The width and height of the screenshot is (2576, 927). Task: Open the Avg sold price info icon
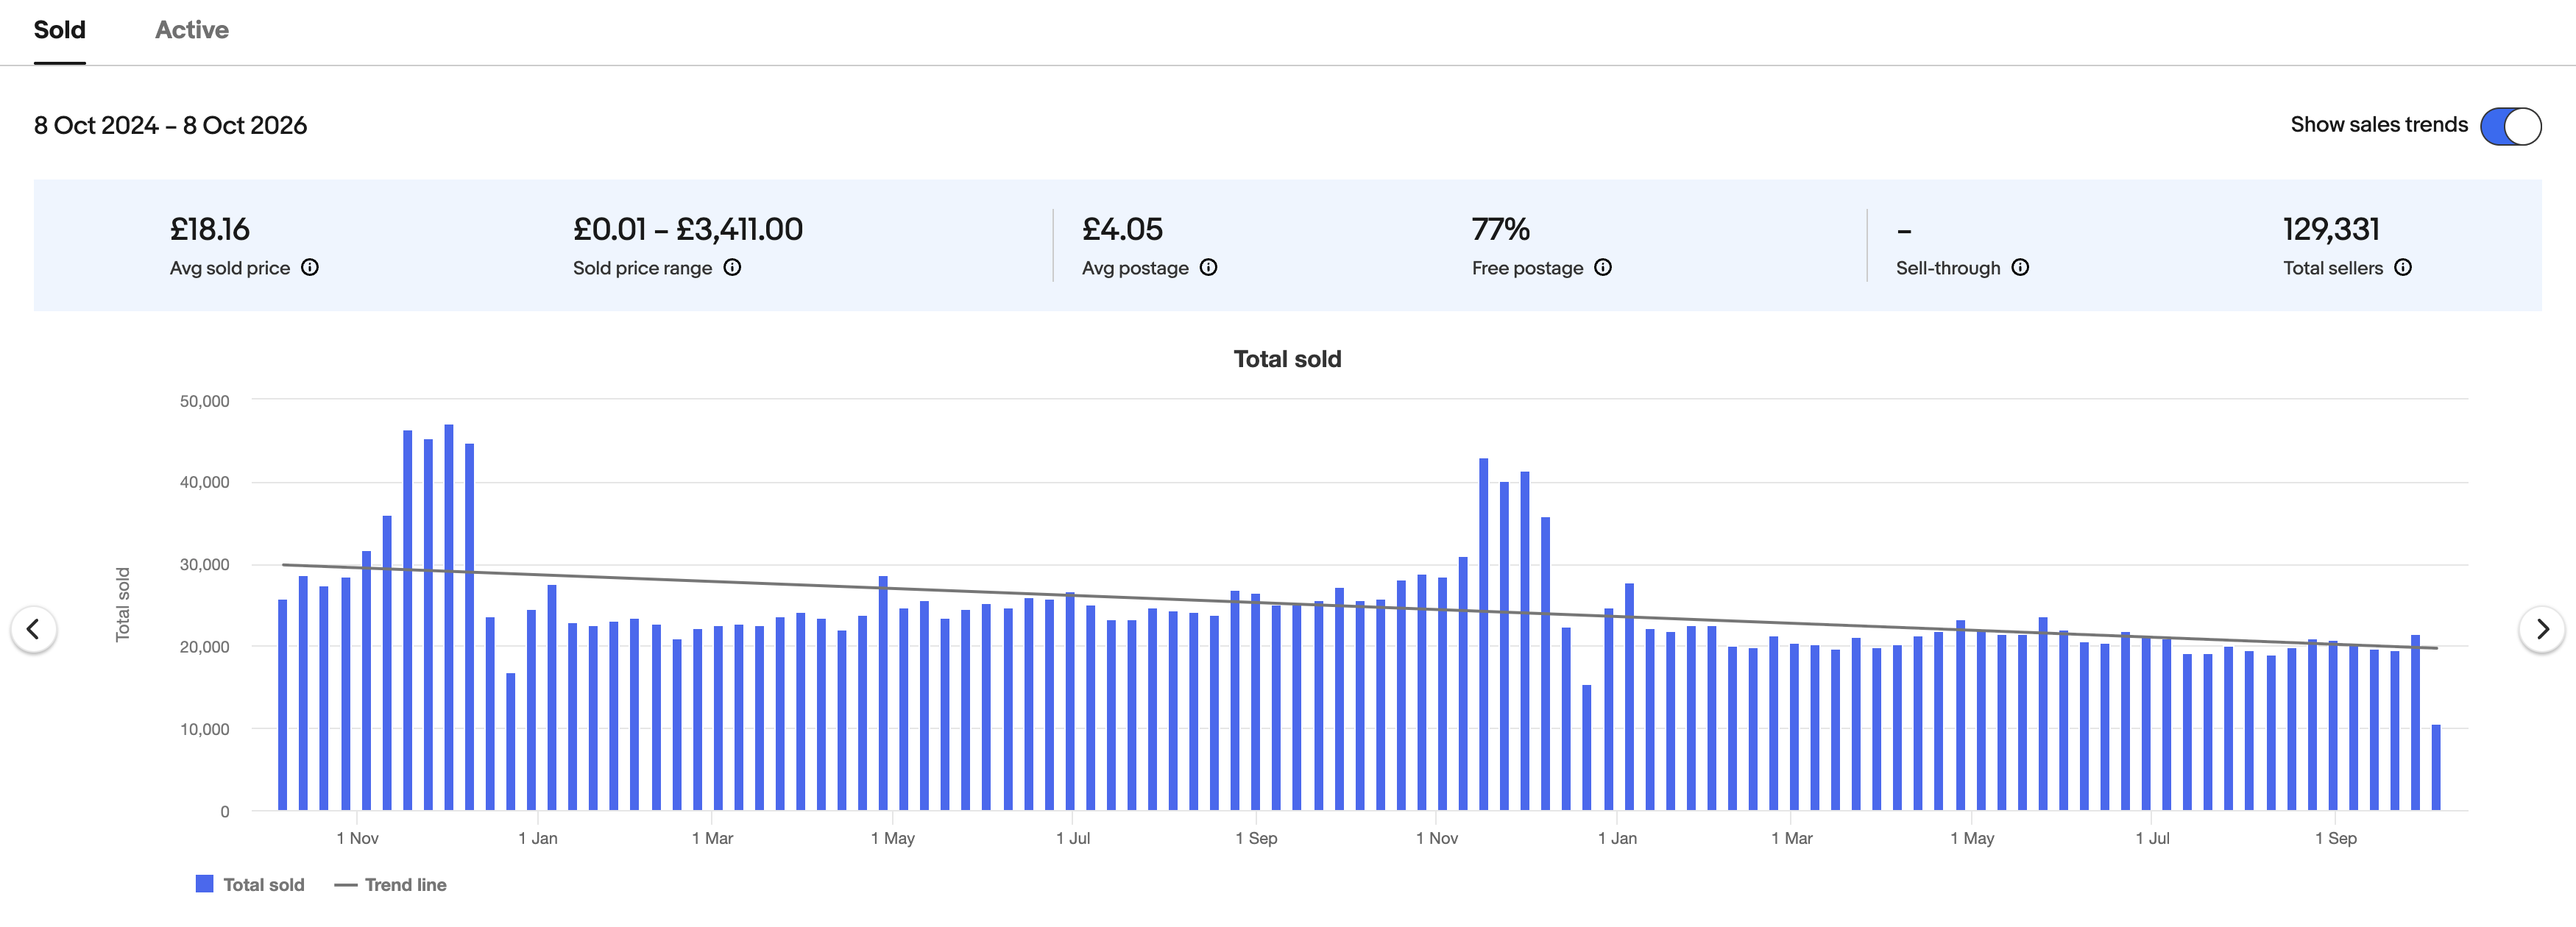(310, 267)
